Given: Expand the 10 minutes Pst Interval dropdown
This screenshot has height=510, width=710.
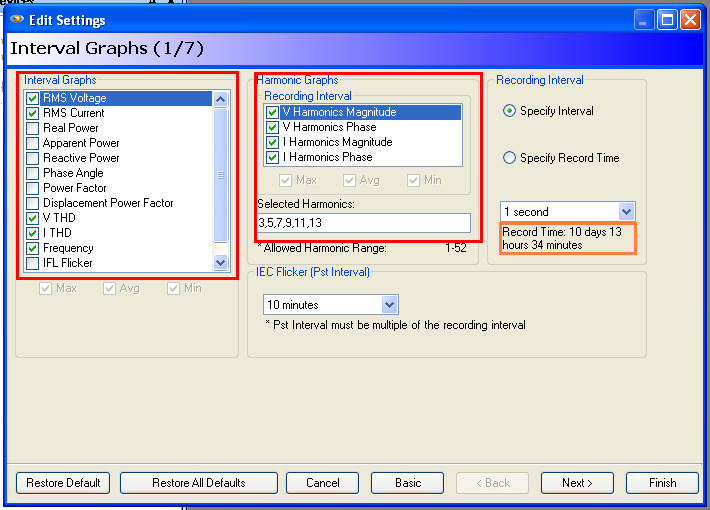Looking at the screenshot, I should pyautogui.click(x=389, y=304).
